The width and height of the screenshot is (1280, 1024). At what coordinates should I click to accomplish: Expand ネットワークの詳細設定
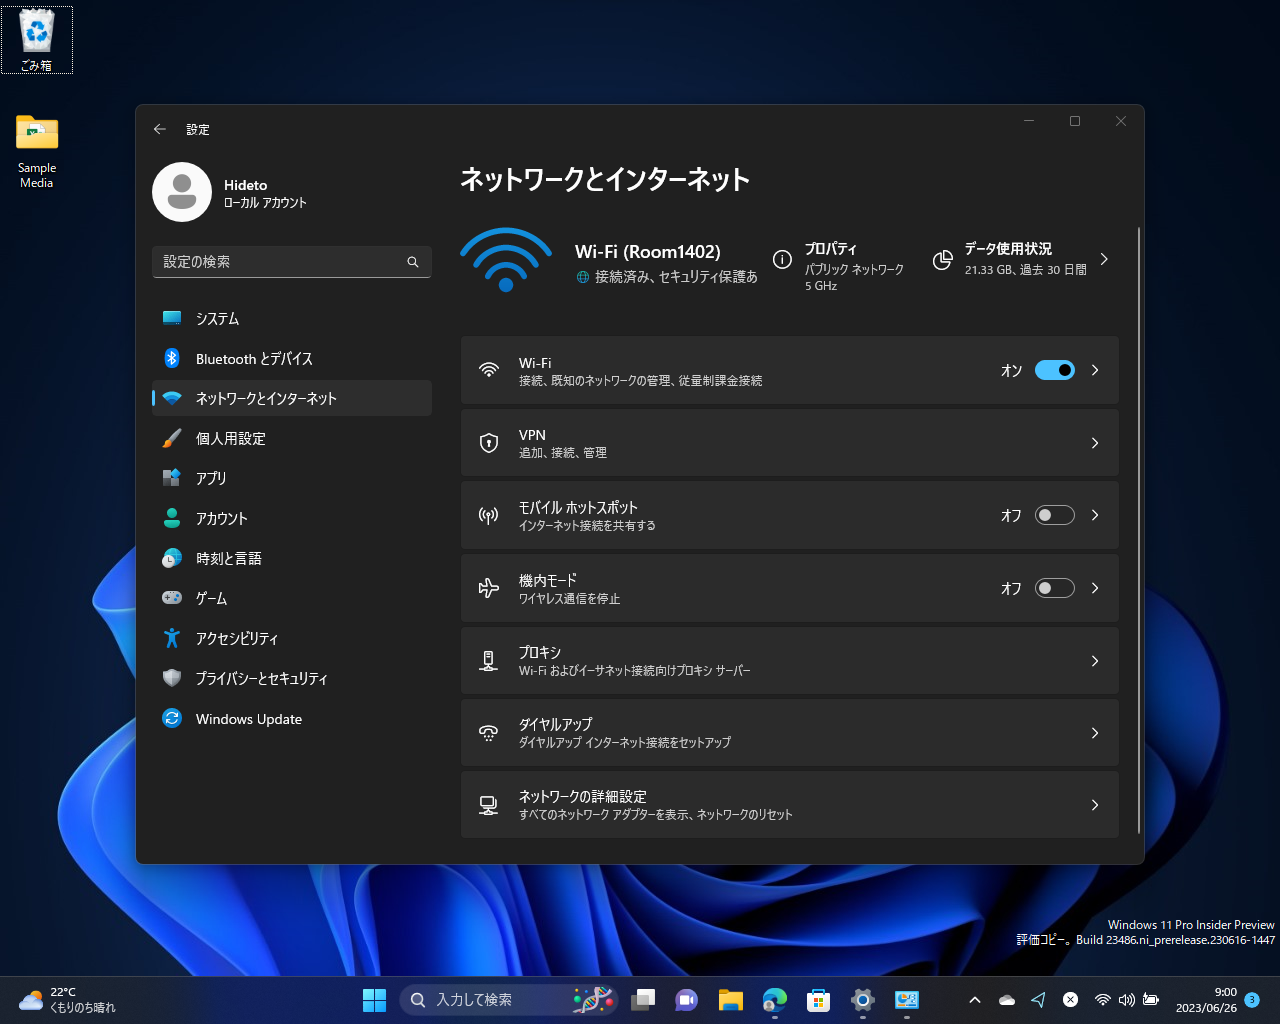(x=1094, y=804)
